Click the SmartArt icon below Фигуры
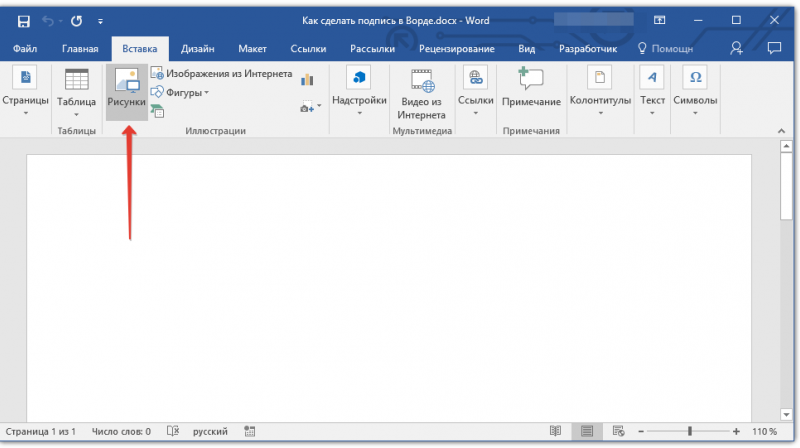This screenshot has height=448, width=800. pos(157,111)
